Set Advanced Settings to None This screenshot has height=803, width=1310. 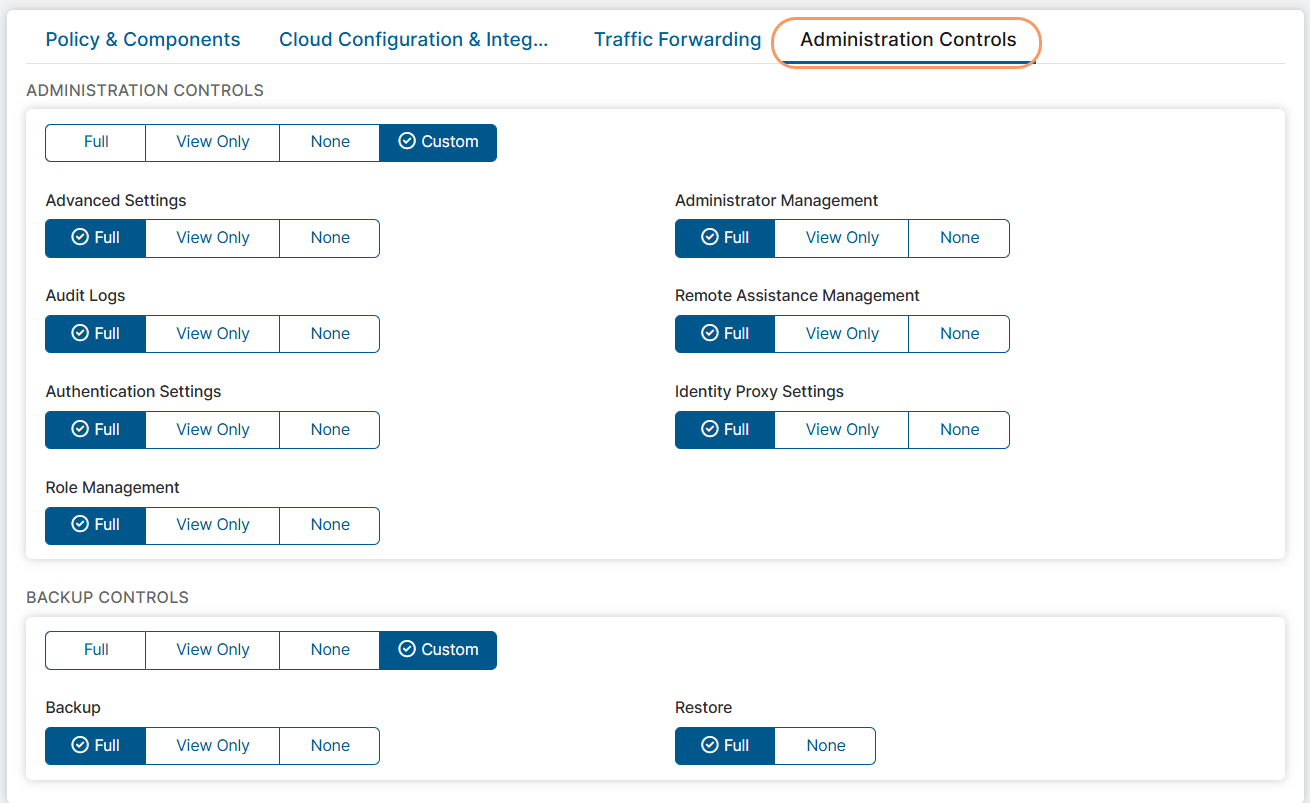pyautogui.click(x=329, y=238)
